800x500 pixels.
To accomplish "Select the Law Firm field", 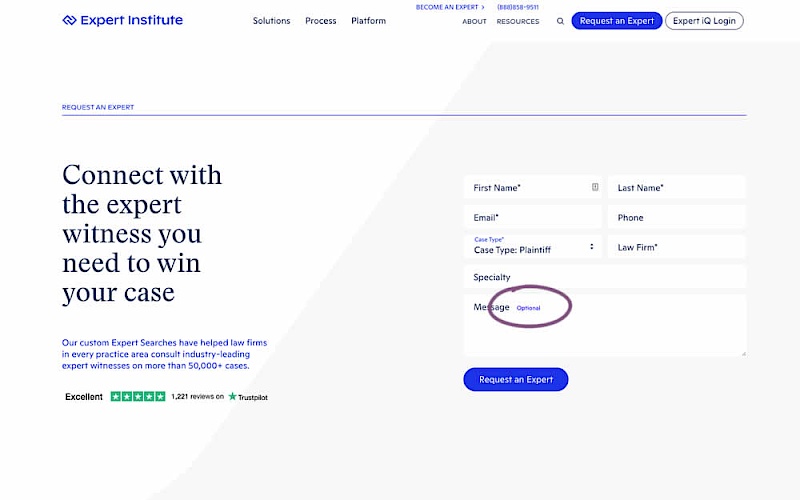I will (676, 247).
